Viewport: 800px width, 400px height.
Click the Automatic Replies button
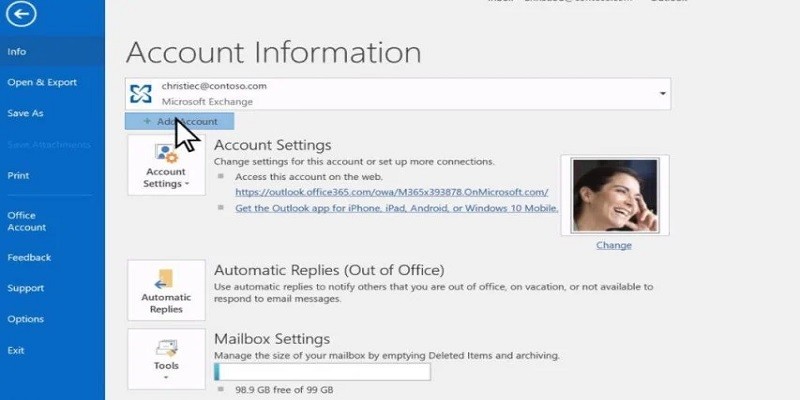click(x=166, y=290)
